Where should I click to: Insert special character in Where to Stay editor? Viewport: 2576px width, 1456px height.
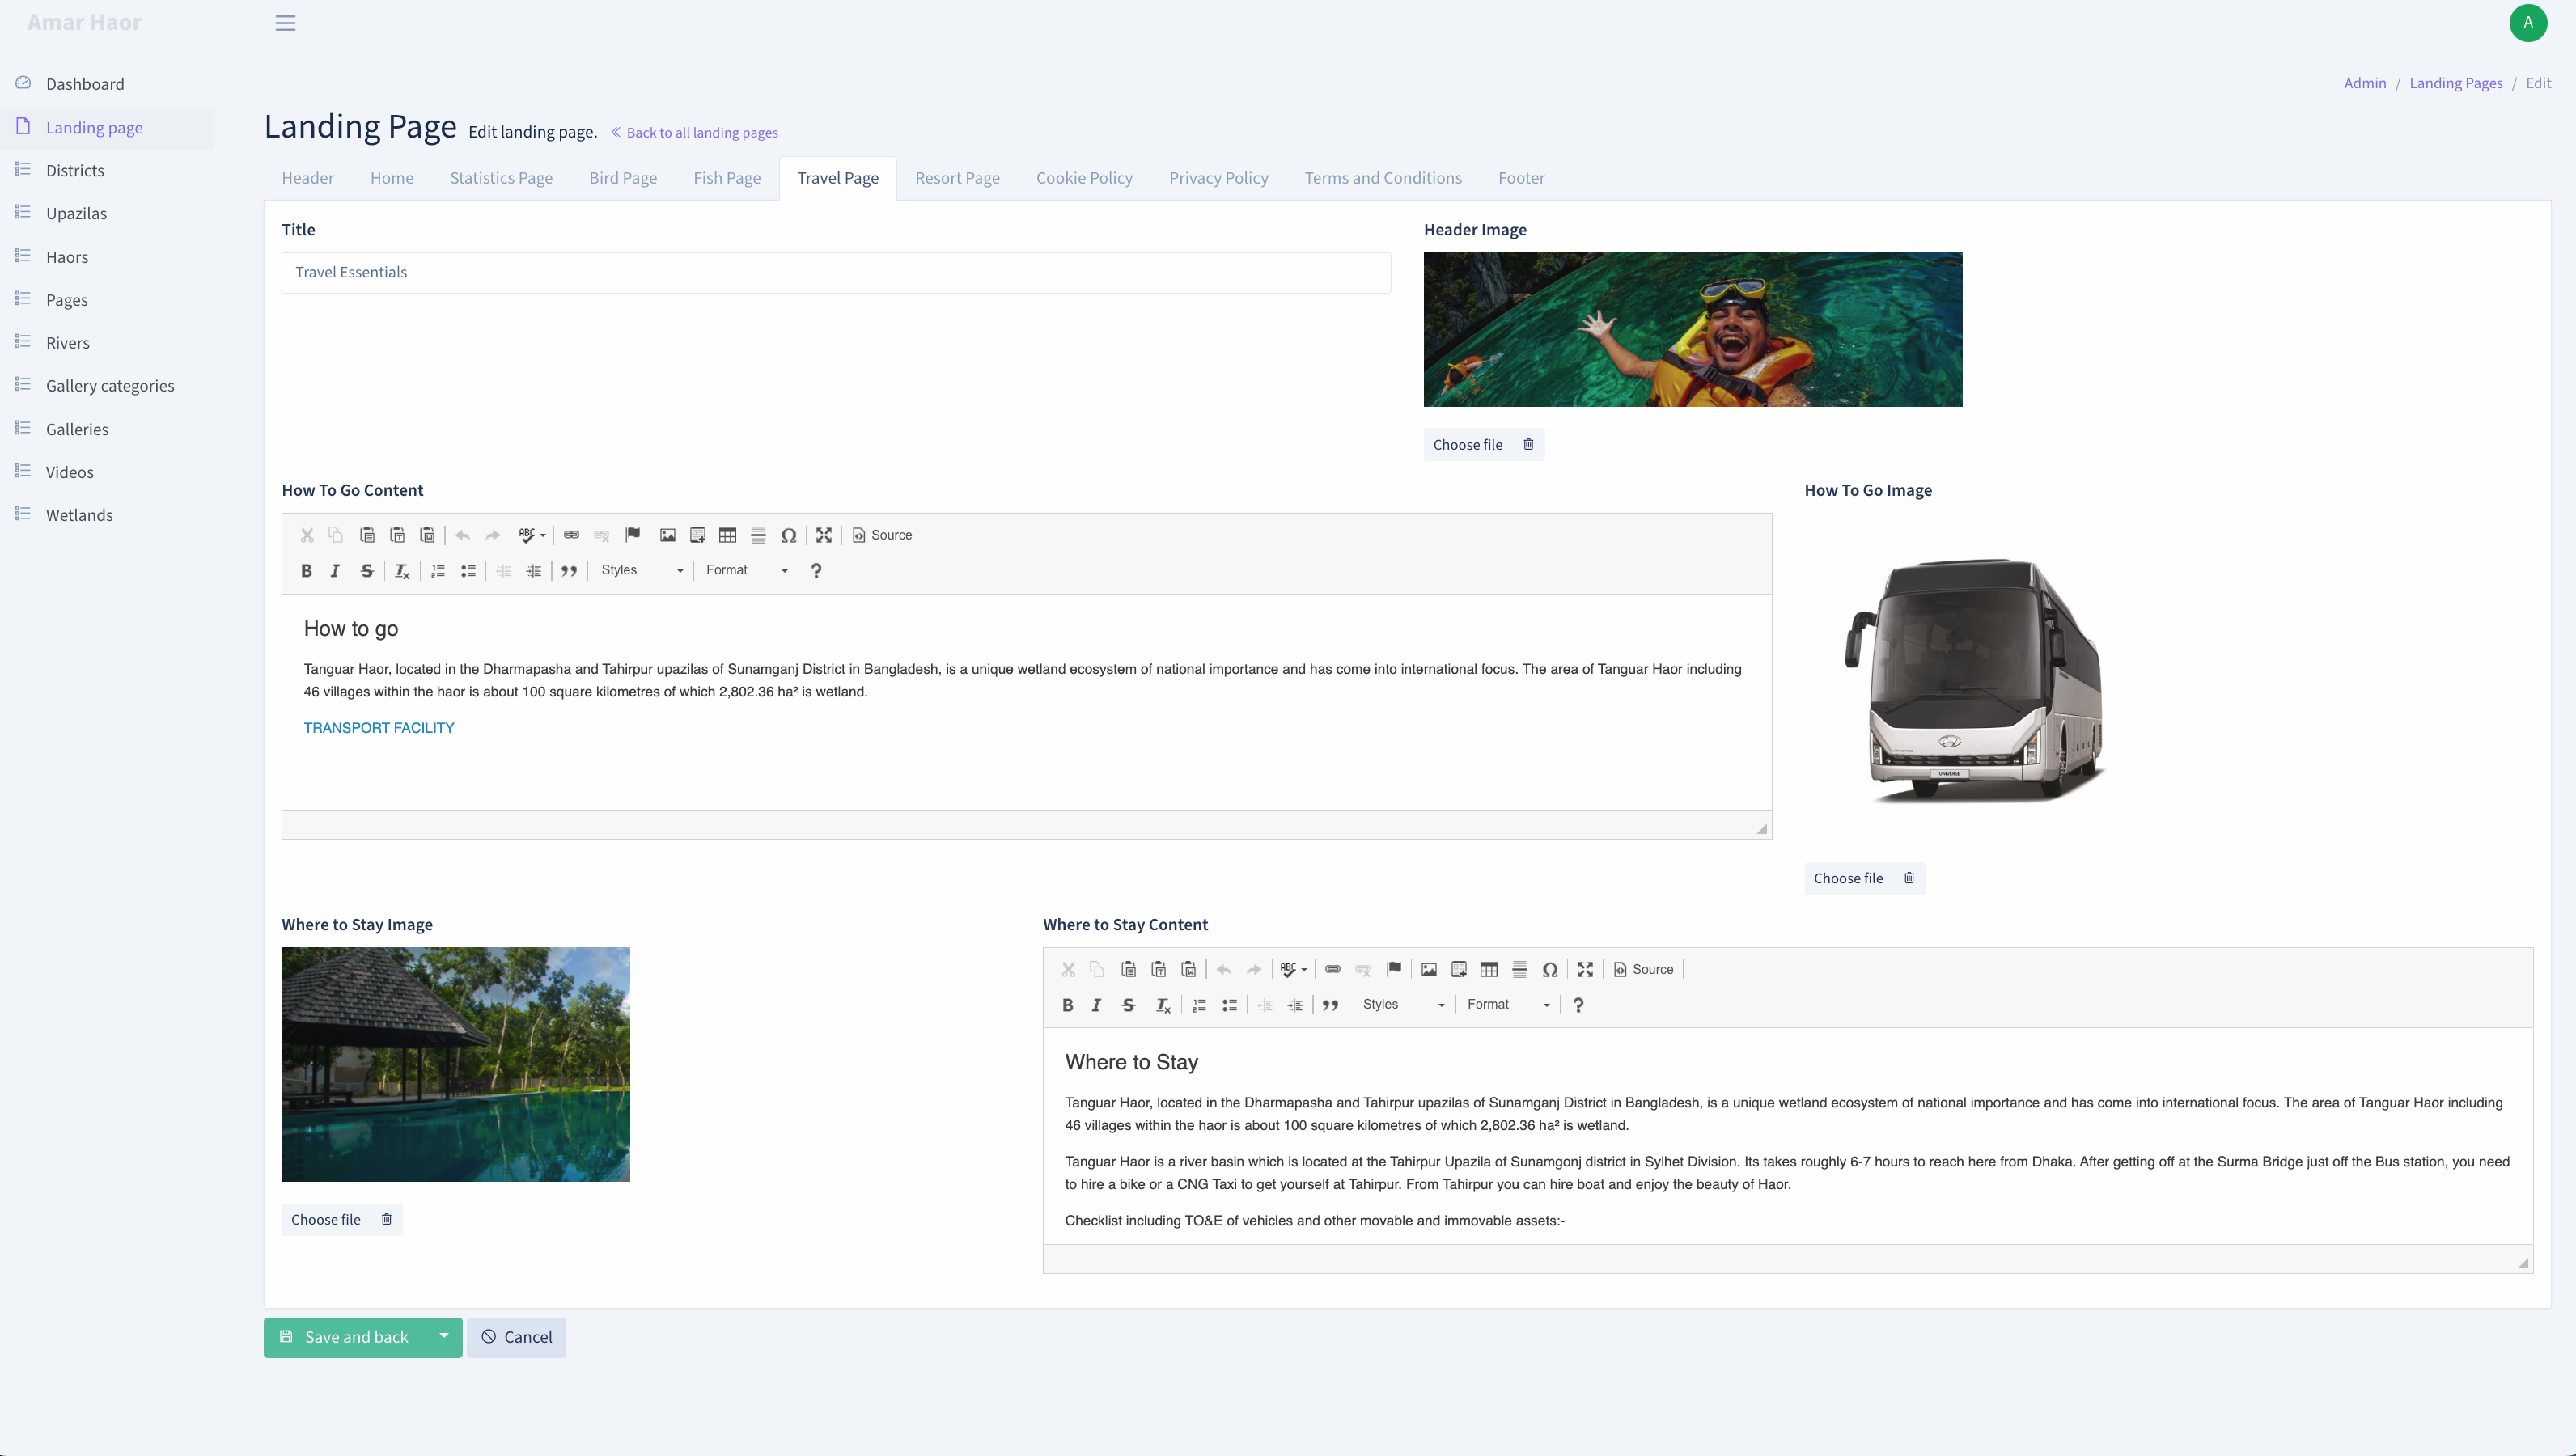click(1550, 969)
